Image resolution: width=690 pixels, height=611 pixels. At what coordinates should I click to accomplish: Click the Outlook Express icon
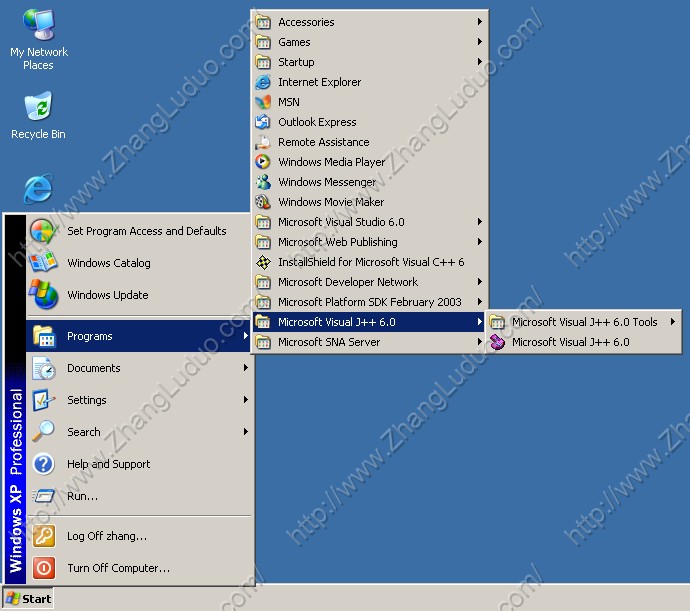[x=263, y=122]
